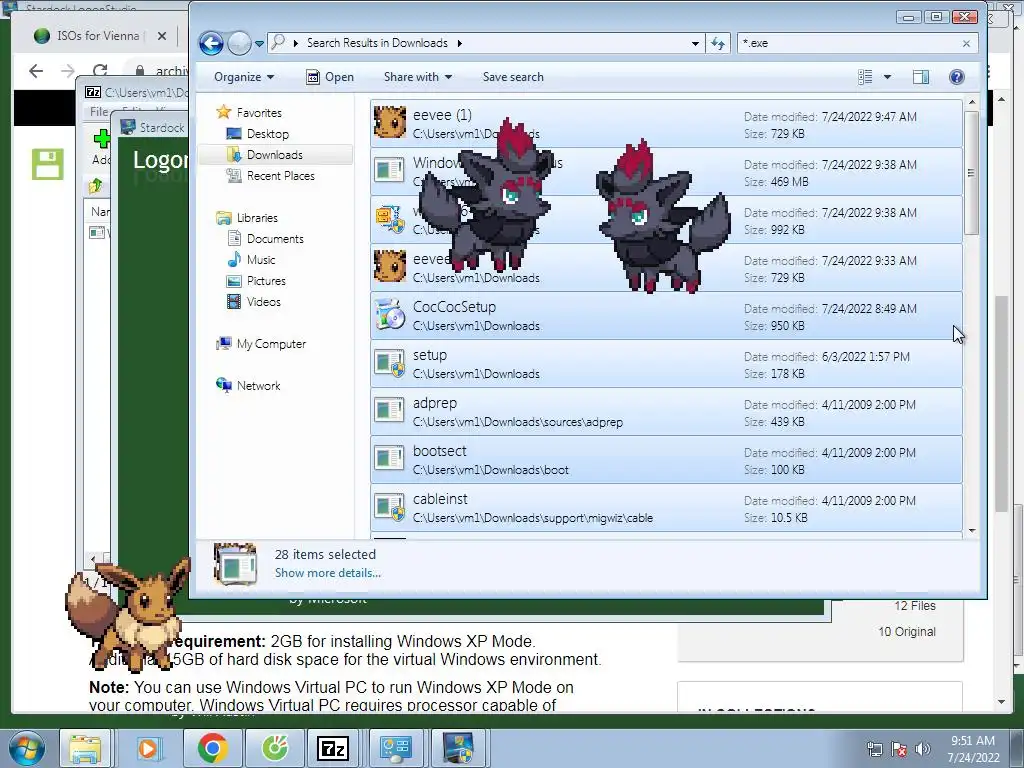Click the green floppy save icon on page

tap(48, 164)
